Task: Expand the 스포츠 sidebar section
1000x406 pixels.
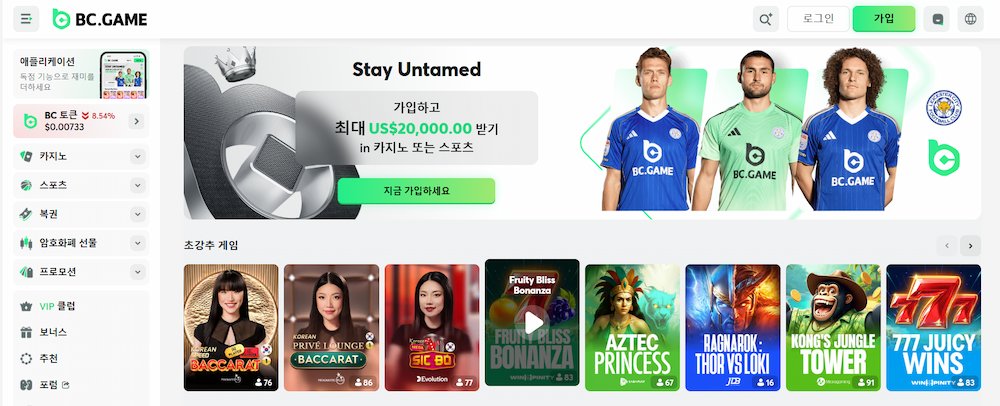Action: [x=138, y=185]
